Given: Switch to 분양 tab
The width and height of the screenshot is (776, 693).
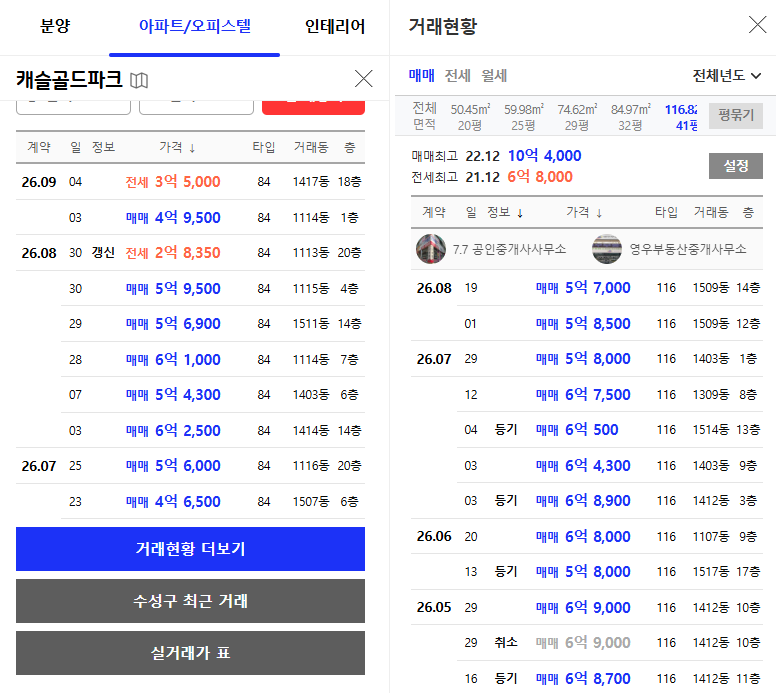Looking at the screenshot, I should [54, 25].
